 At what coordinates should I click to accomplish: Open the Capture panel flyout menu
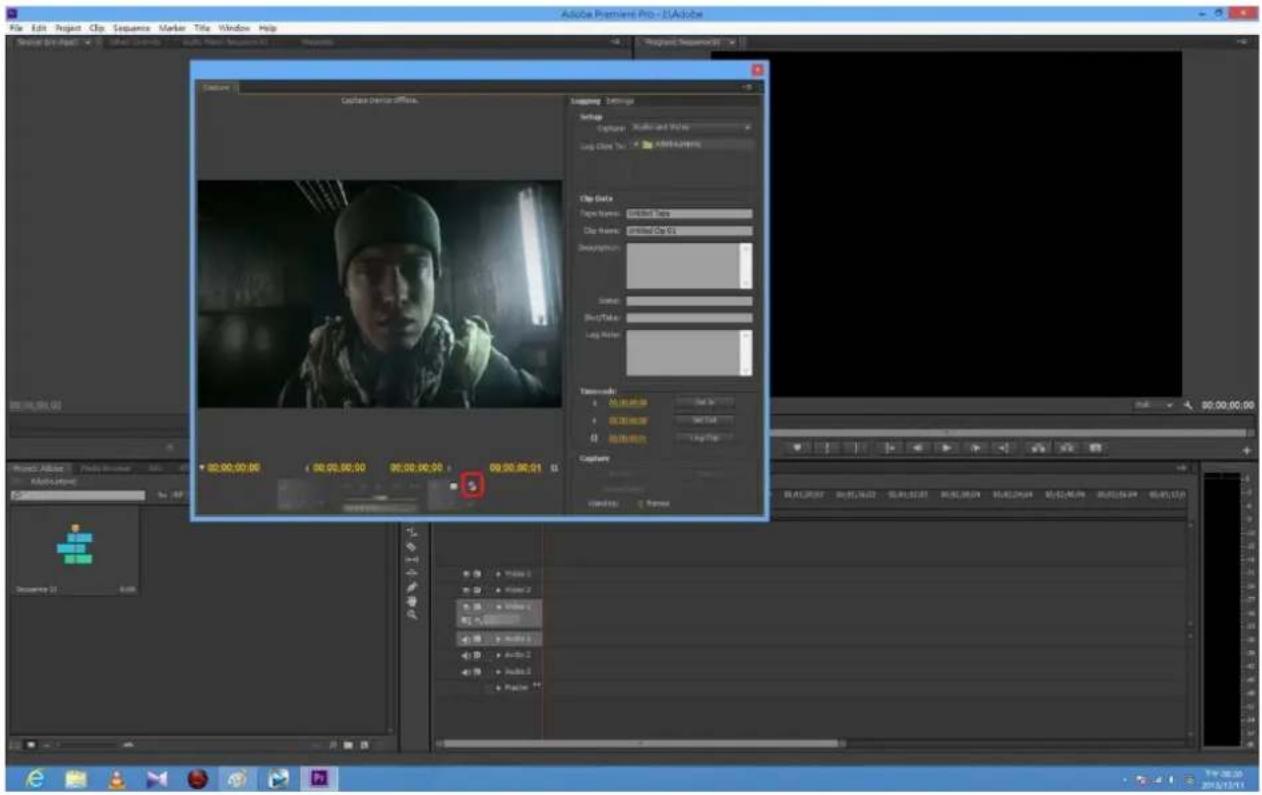[747, 87]
